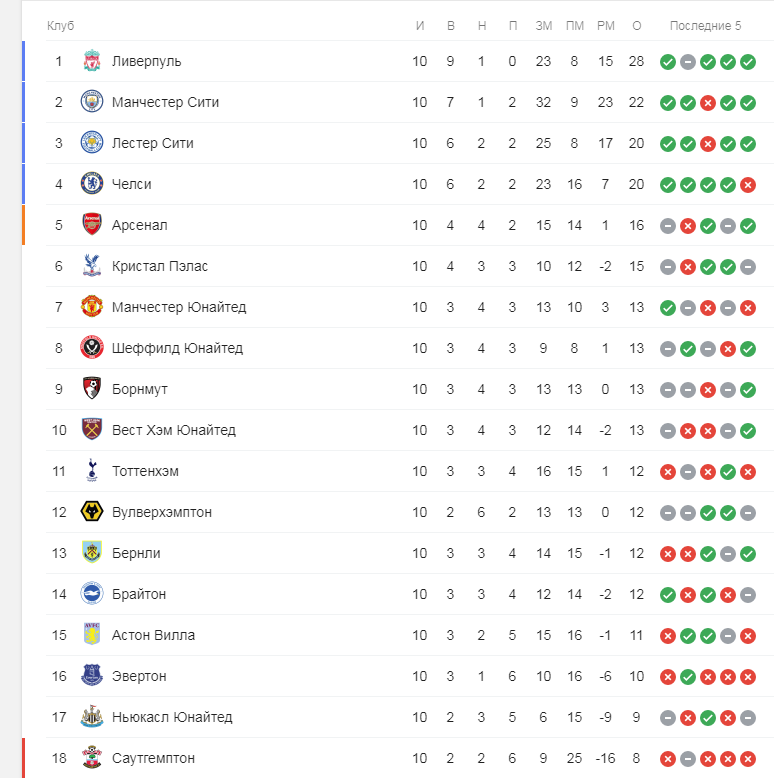Click the Клуб column header
Screen dimensions: 774x778
(61, 26)
